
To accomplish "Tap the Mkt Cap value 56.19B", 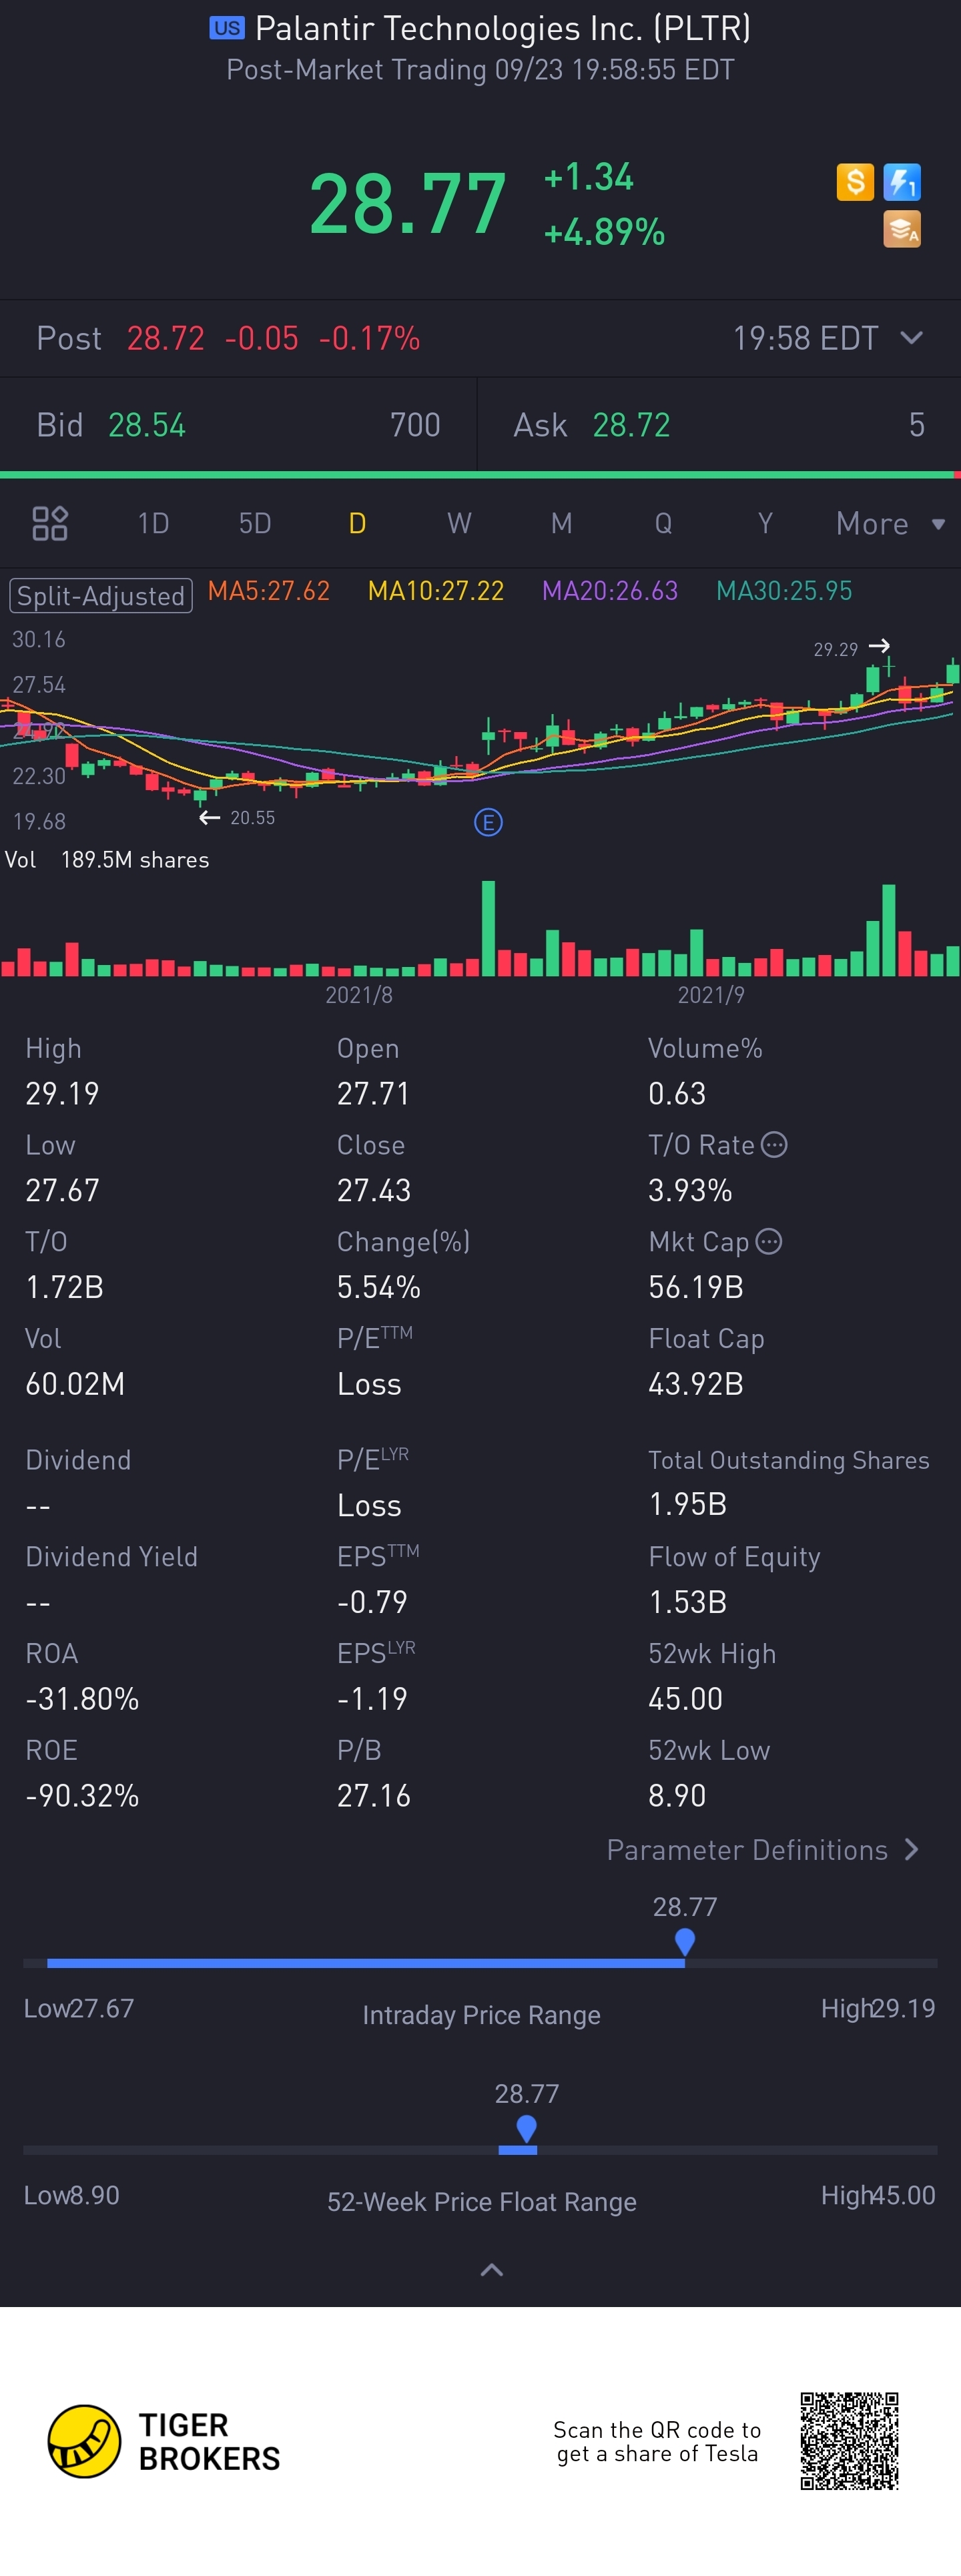I will (x=696, y=1287).
